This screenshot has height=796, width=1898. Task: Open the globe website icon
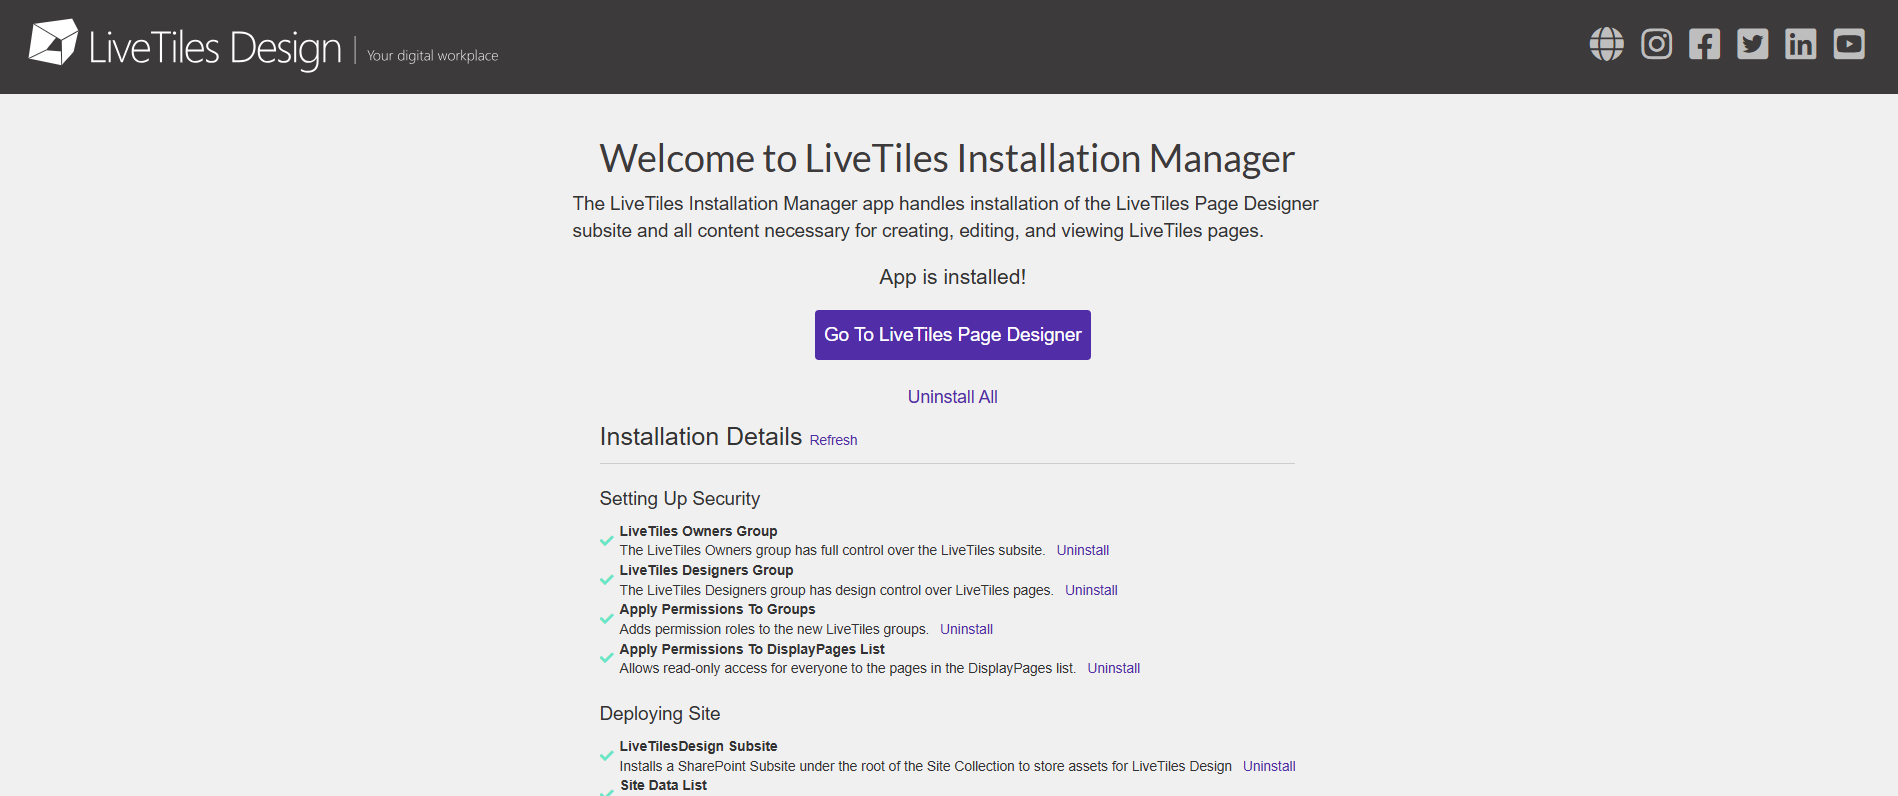pyautogui.click(x=1607, y=44)
